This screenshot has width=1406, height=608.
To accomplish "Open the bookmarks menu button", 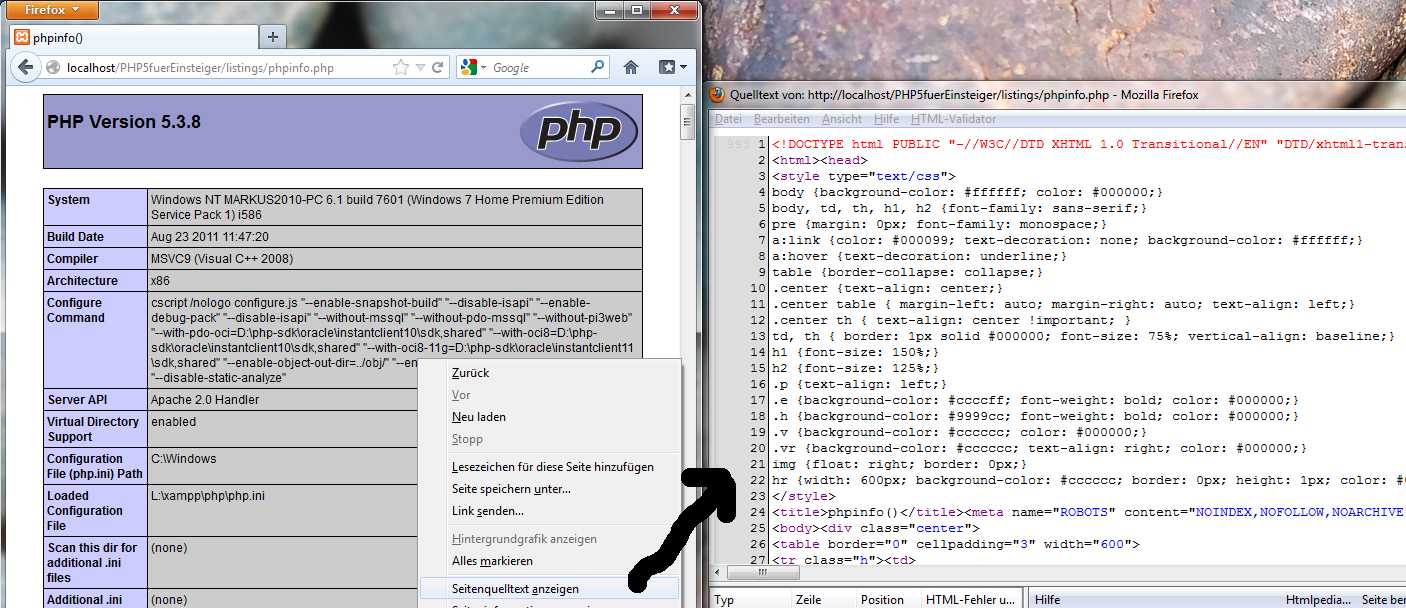I will pos(672,68).
